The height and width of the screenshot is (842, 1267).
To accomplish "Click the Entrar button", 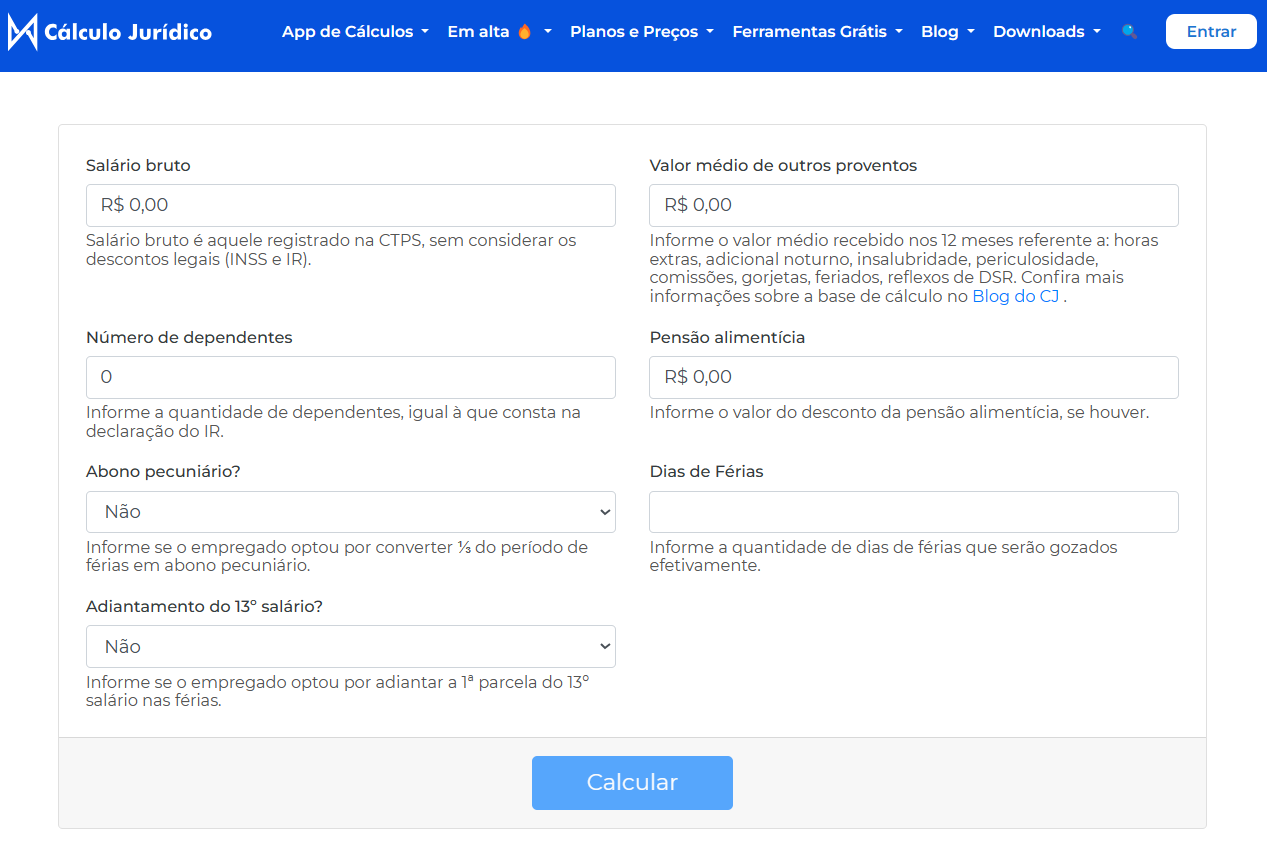I will 1211,31.
